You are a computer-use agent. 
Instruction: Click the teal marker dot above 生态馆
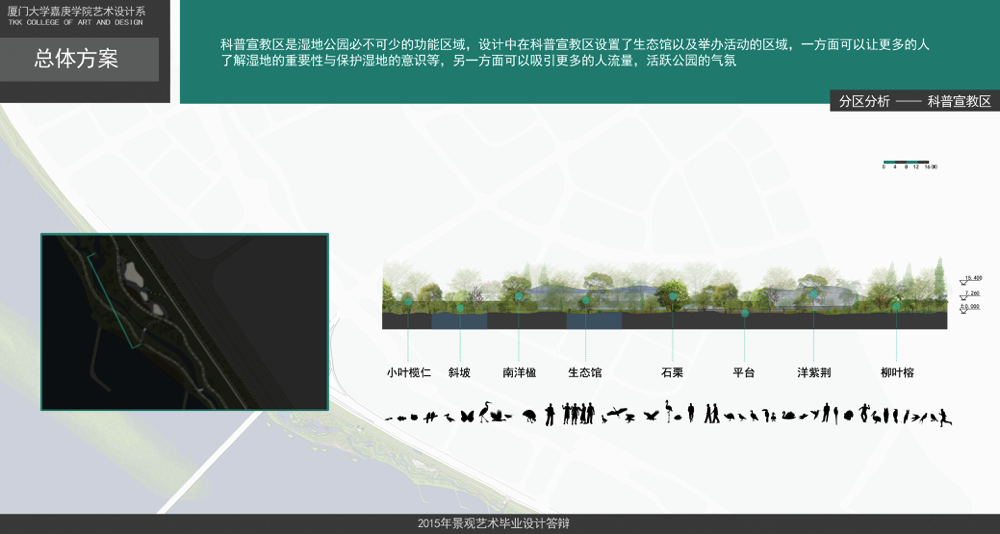point(585,300)
